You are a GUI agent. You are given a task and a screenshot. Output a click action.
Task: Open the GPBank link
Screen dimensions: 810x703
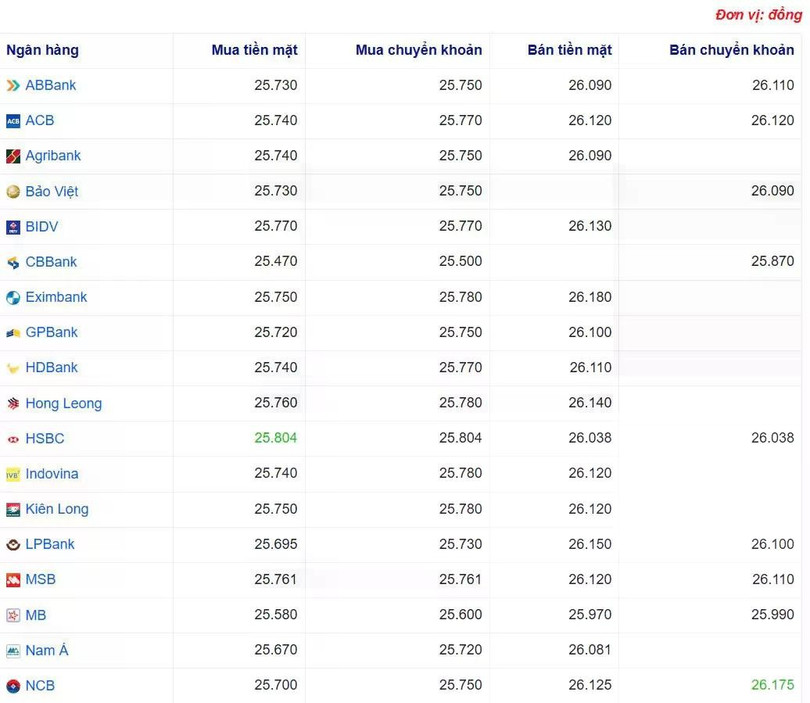click(x=52, y=332)
